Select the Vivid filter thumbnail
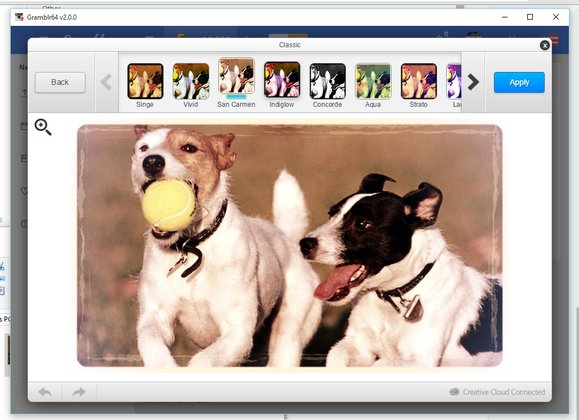Screen dimensions: 579x420 tap(191, 81)
